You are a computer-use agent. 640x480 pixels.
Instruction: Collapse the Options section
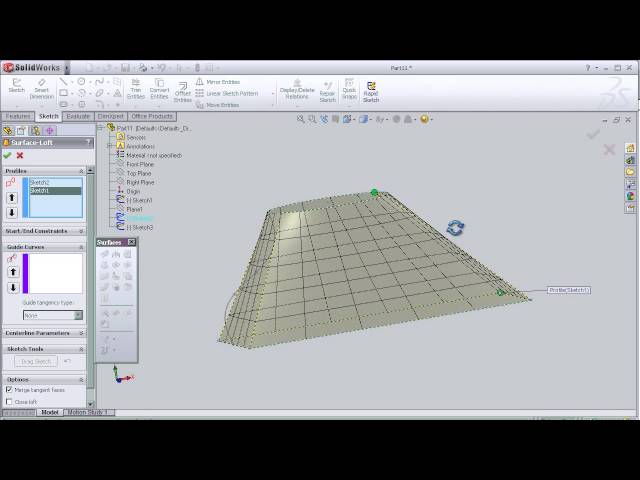81,380
